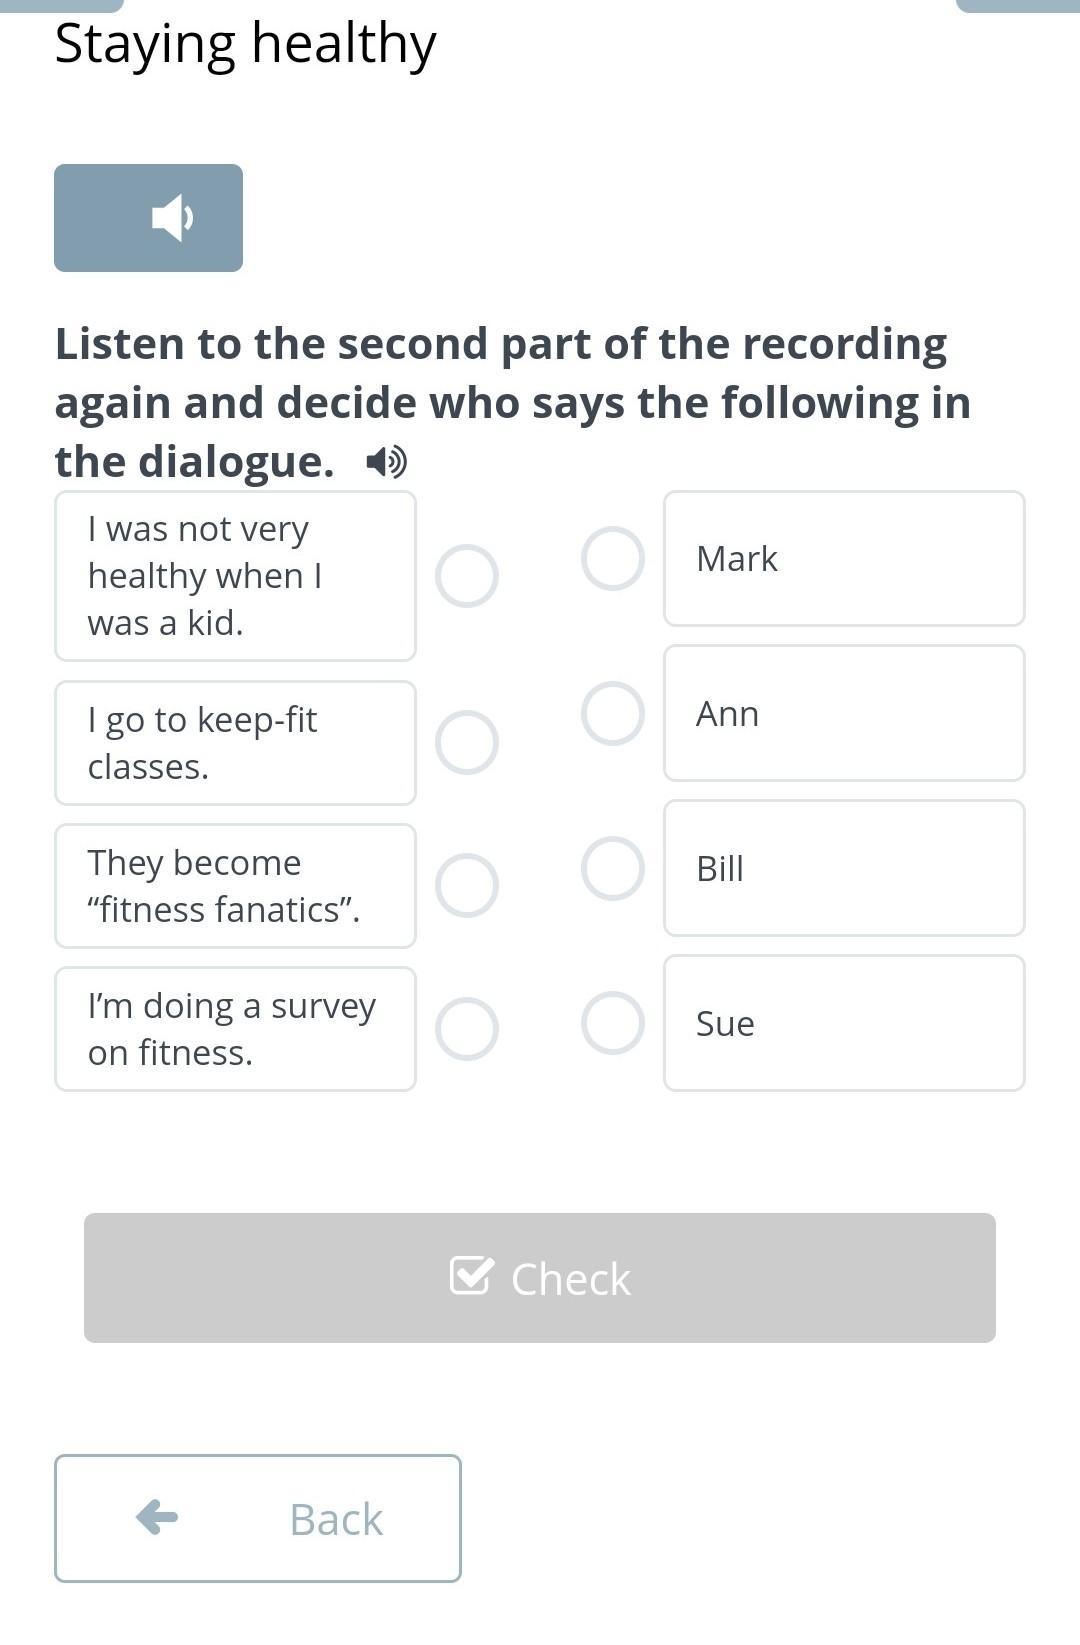The height and width of the screenshot is (1645, 1080).
Task: Choose the radio circle for Mark
Action: (x=613, y=558)
